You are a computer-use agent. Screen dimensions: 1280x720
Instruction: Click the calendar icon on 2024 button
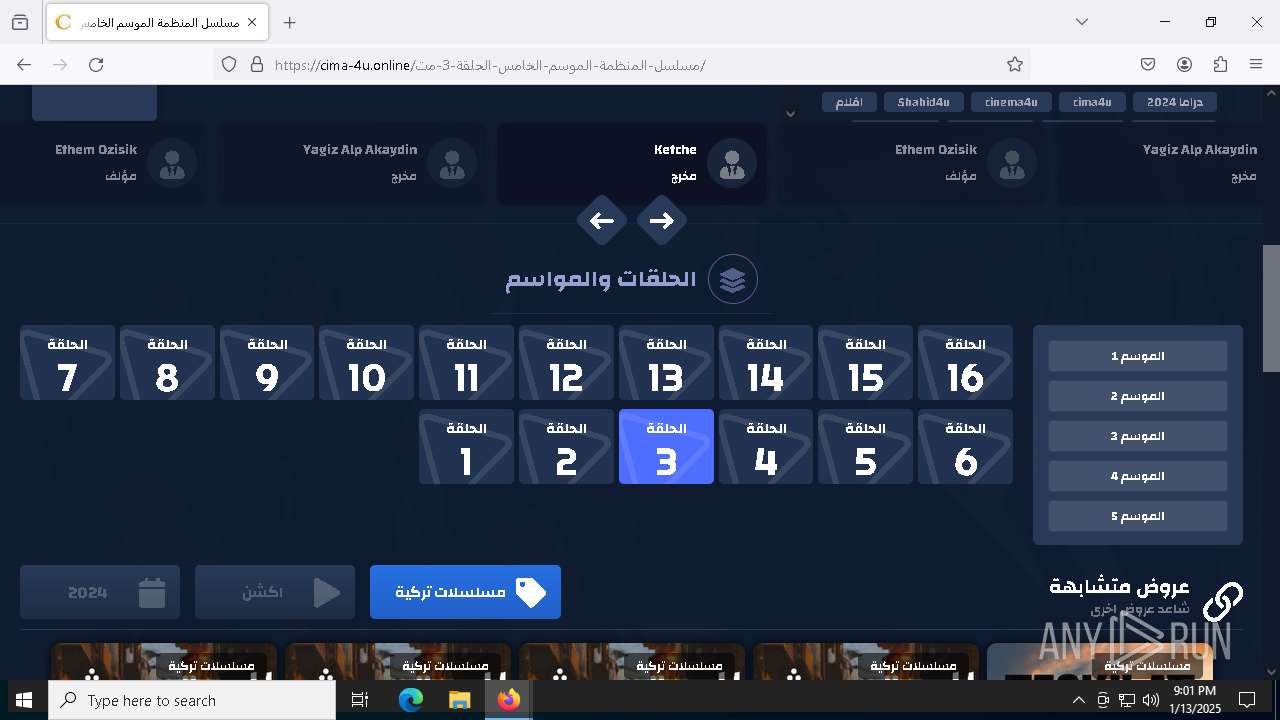(x=152, y=592)
